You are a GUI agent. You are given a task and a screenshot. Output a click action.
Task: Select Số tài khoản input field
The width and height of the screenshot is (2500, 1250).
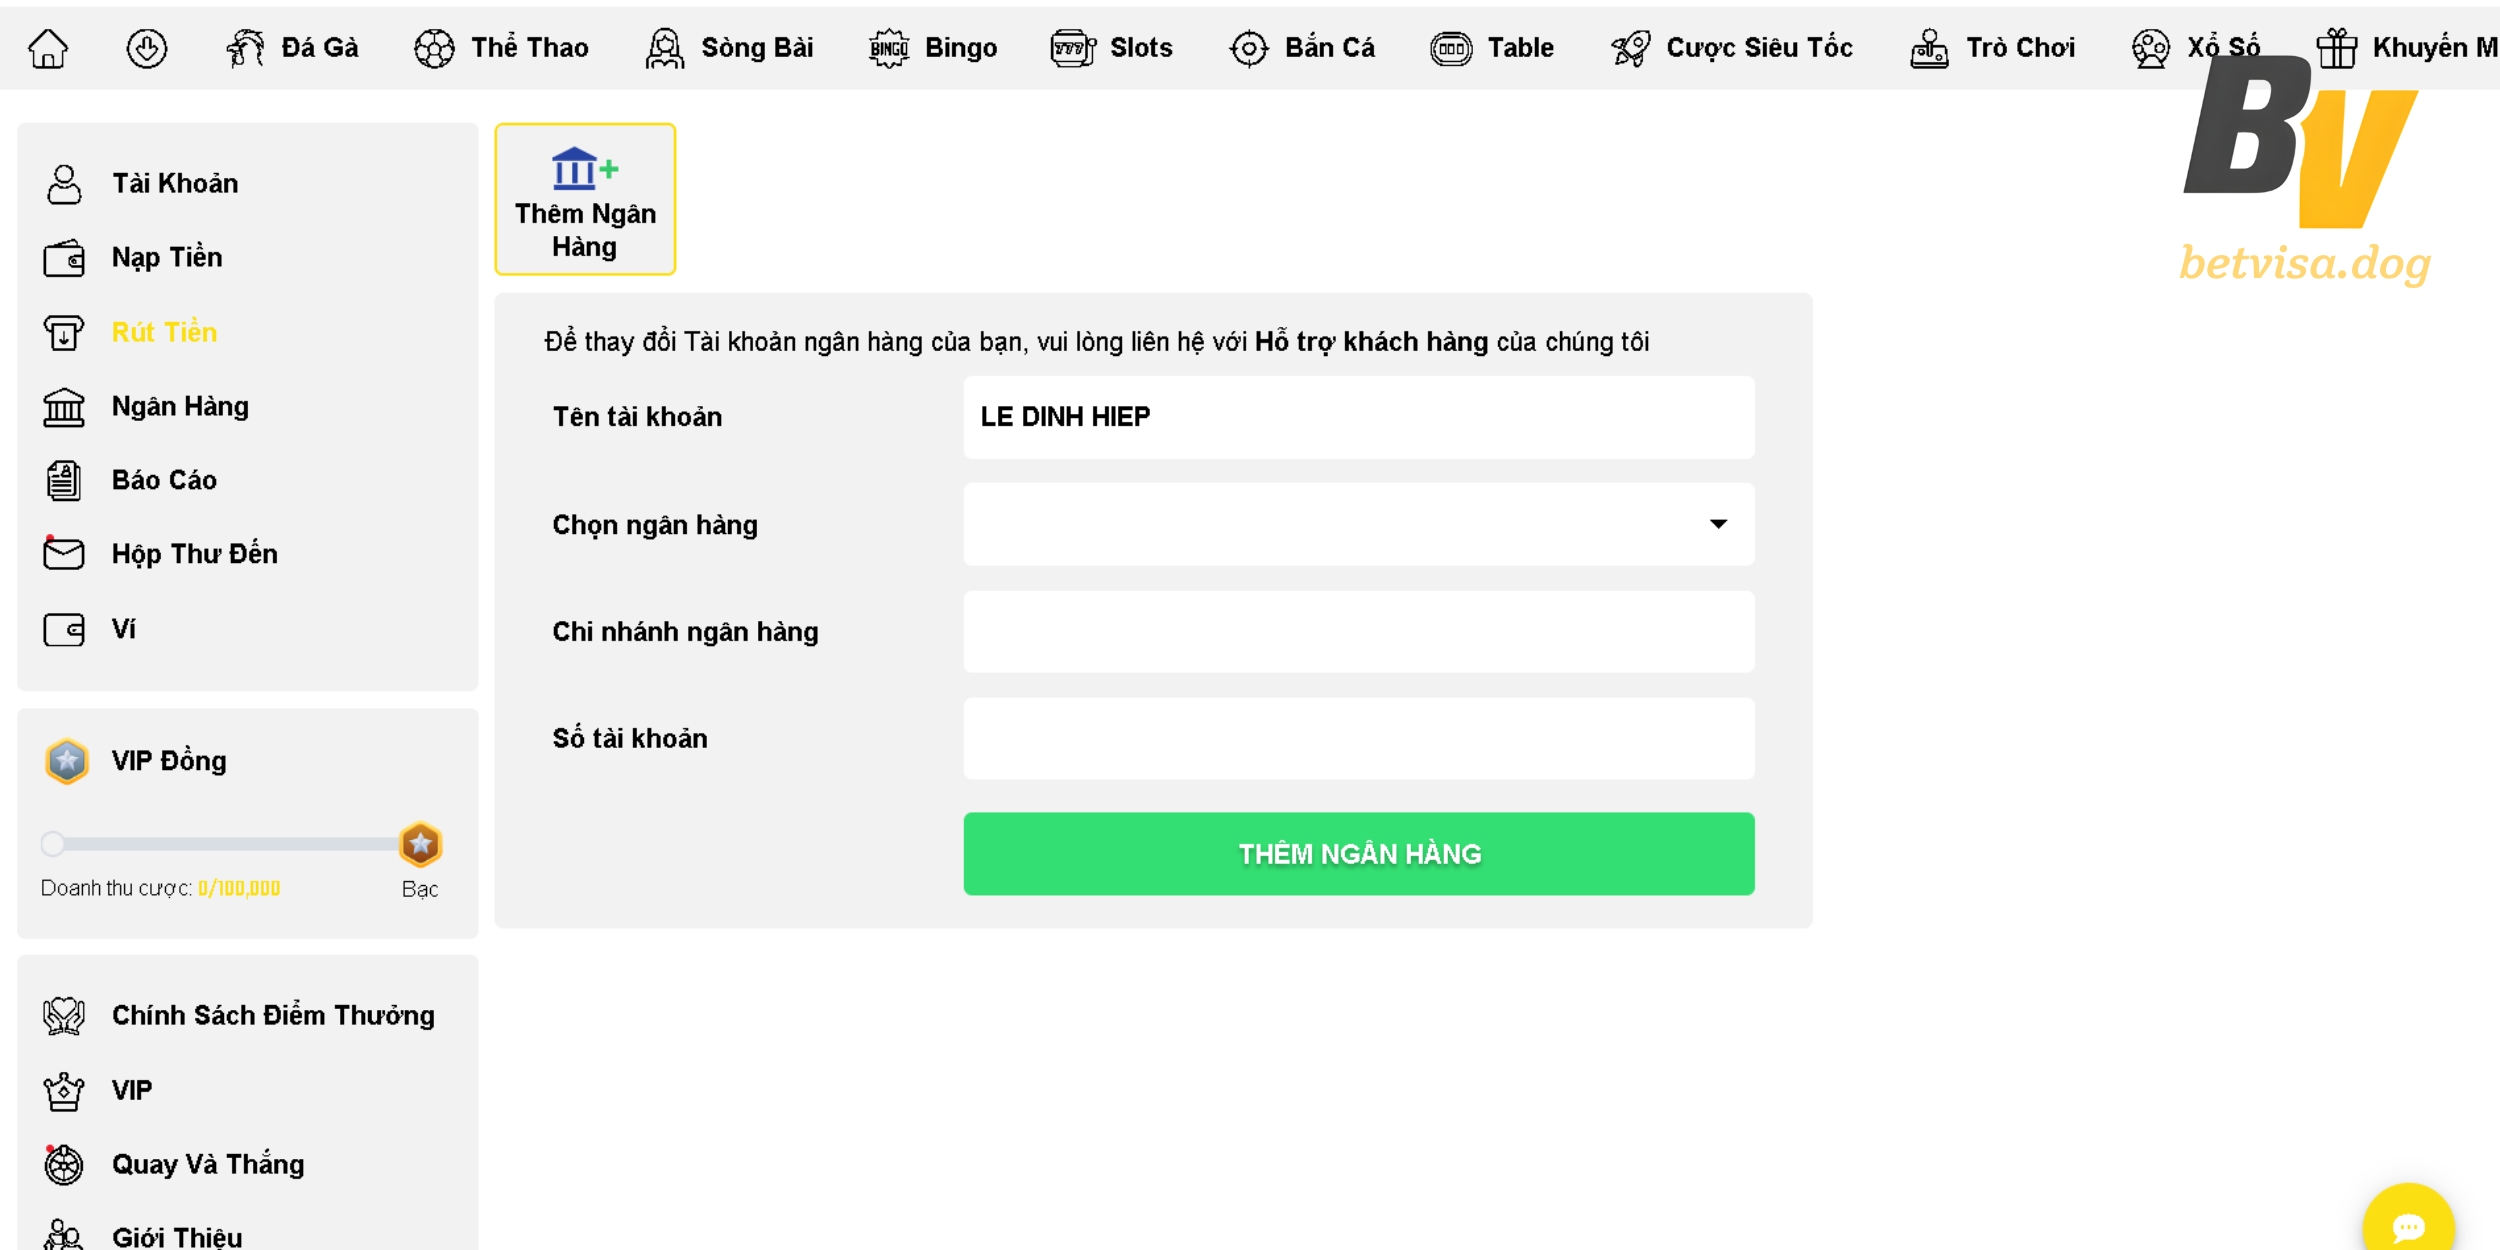pyautogui.click(x=1358, y=737)
